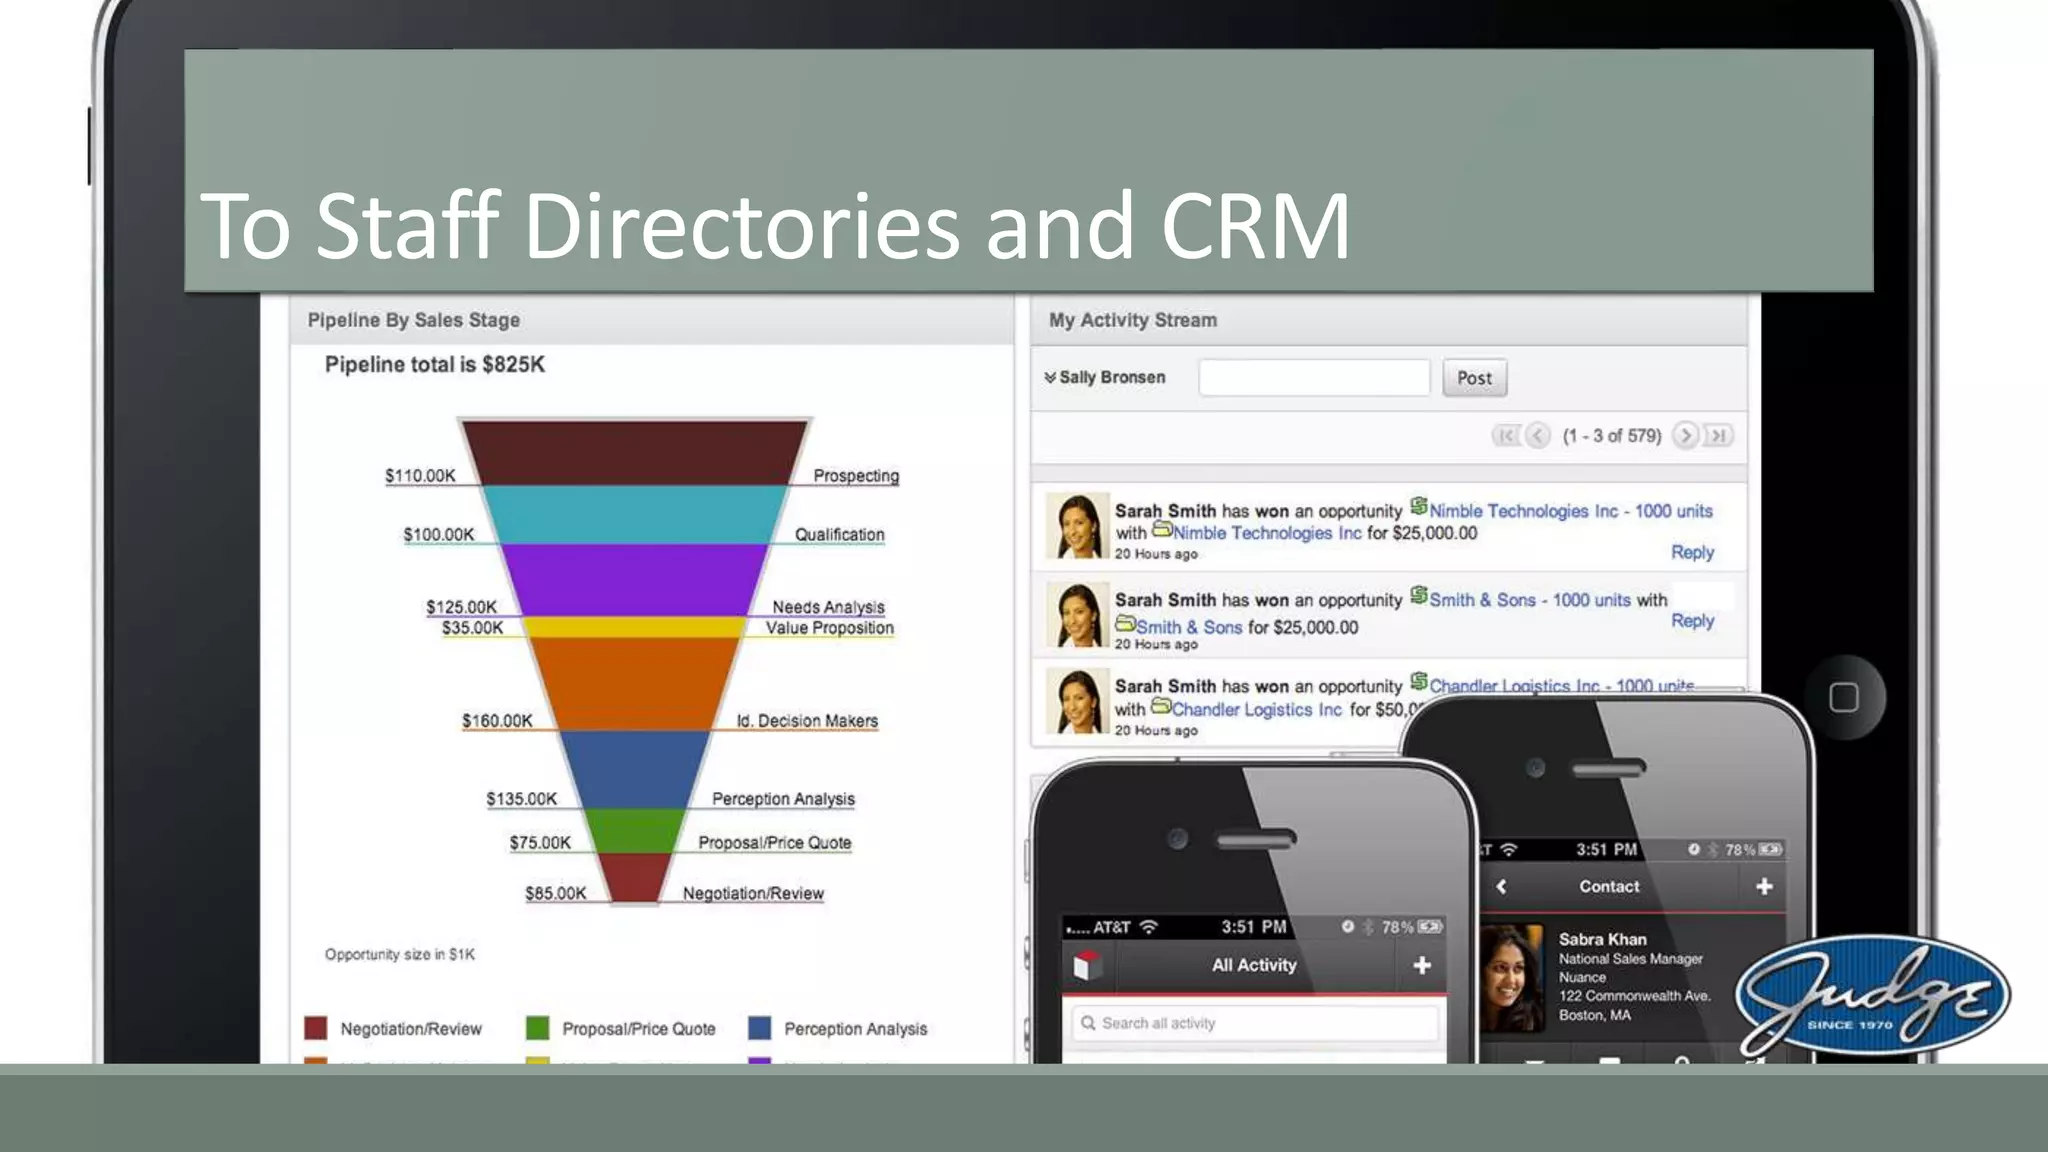The width and height of the screenshot is (2048, 1152).
Task: Open Nimble Technologies Inc account link
Action: [x=1267, y=533]
